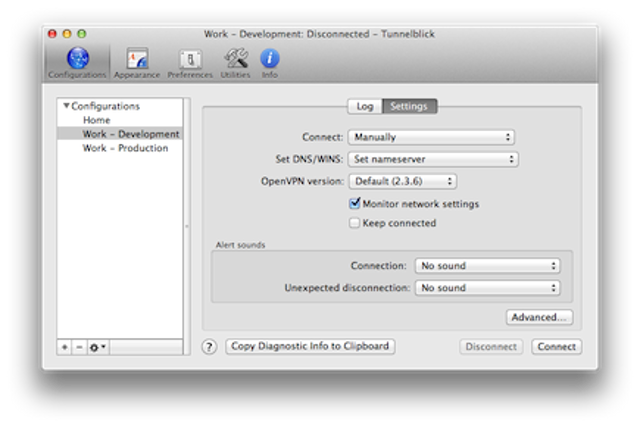Close the Tunnelblick window with red button
The height and width of the screenshot is (428, 640).
coord(52,34)
